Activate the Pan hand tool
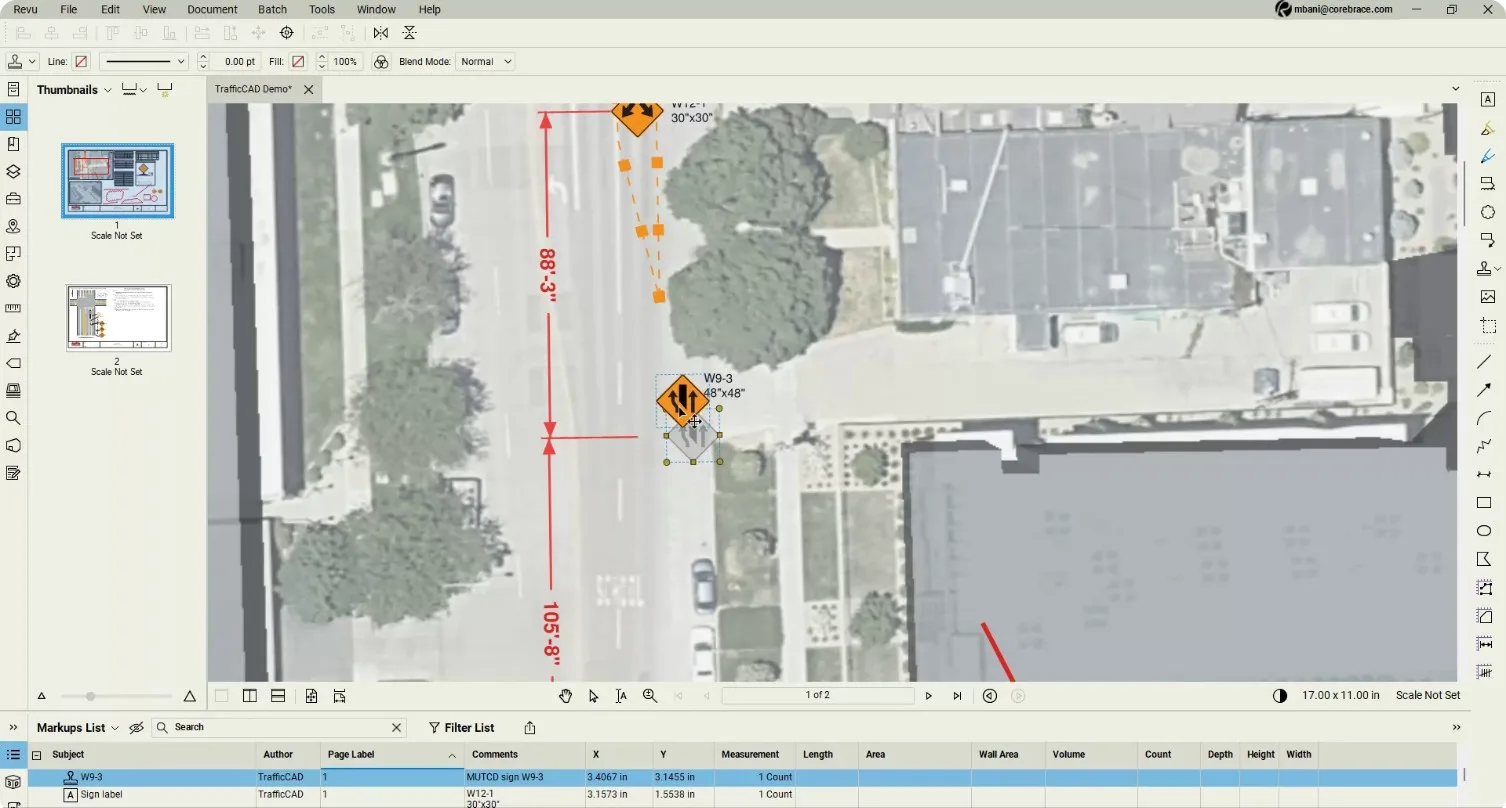Screen dimensions: 1506x808 tap(565, 696)
